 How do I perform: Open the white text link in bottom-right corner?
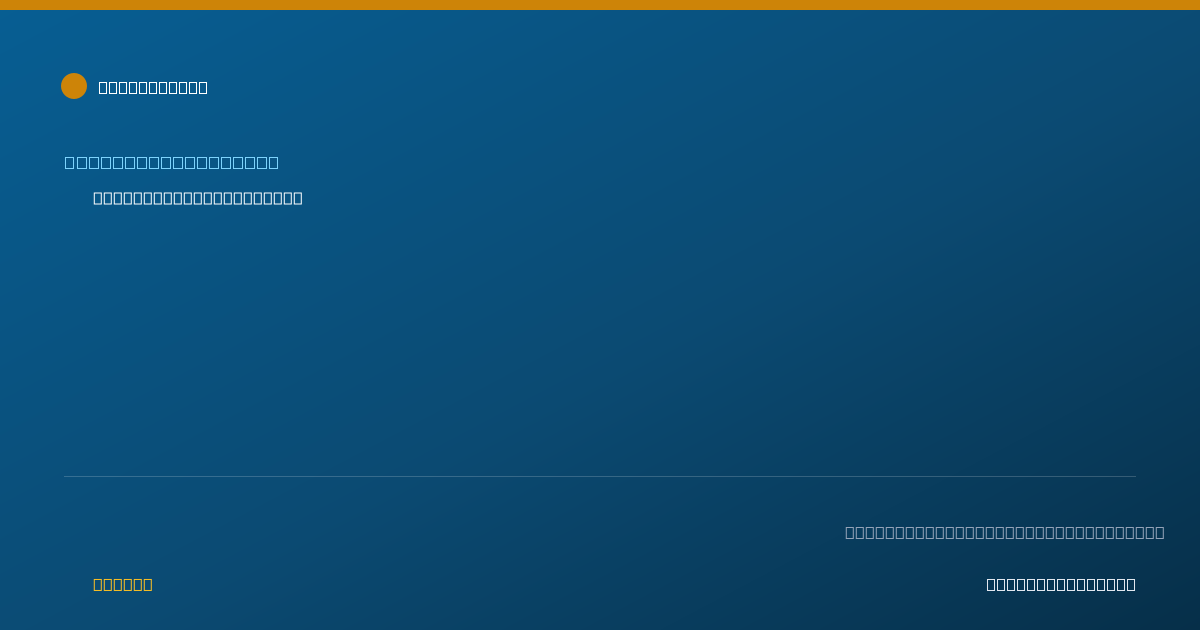(1061, 585)
